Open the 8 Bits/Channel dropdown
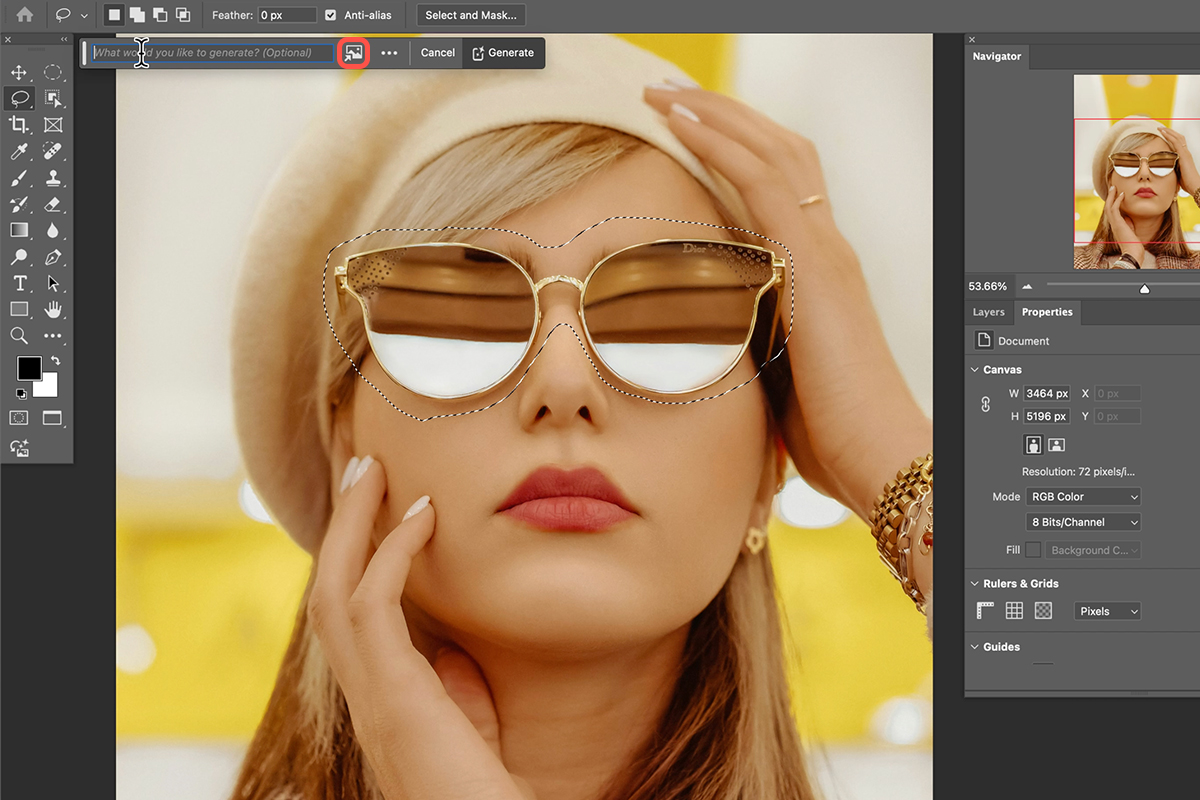This screenshot has width=1200, height=800. click(1083, 521)
